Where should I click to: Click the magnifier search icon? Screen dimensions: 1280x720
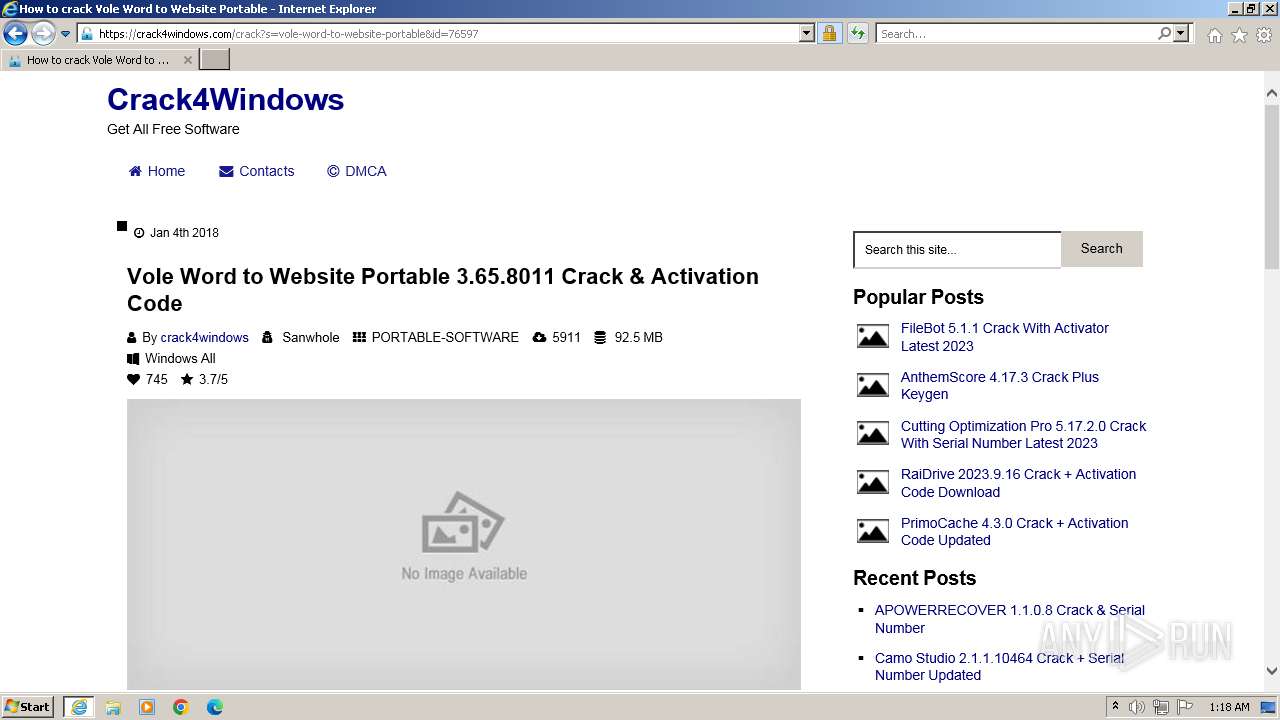pos(1164,34)
